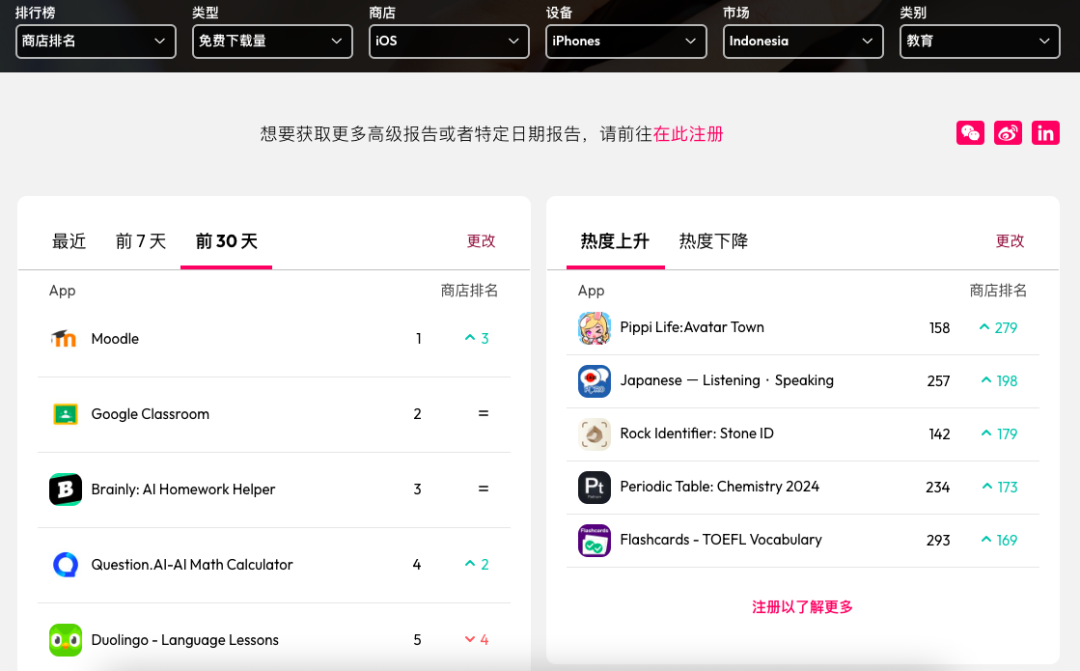
Task: Click the Brainly app icon
Action: [65, 489]
